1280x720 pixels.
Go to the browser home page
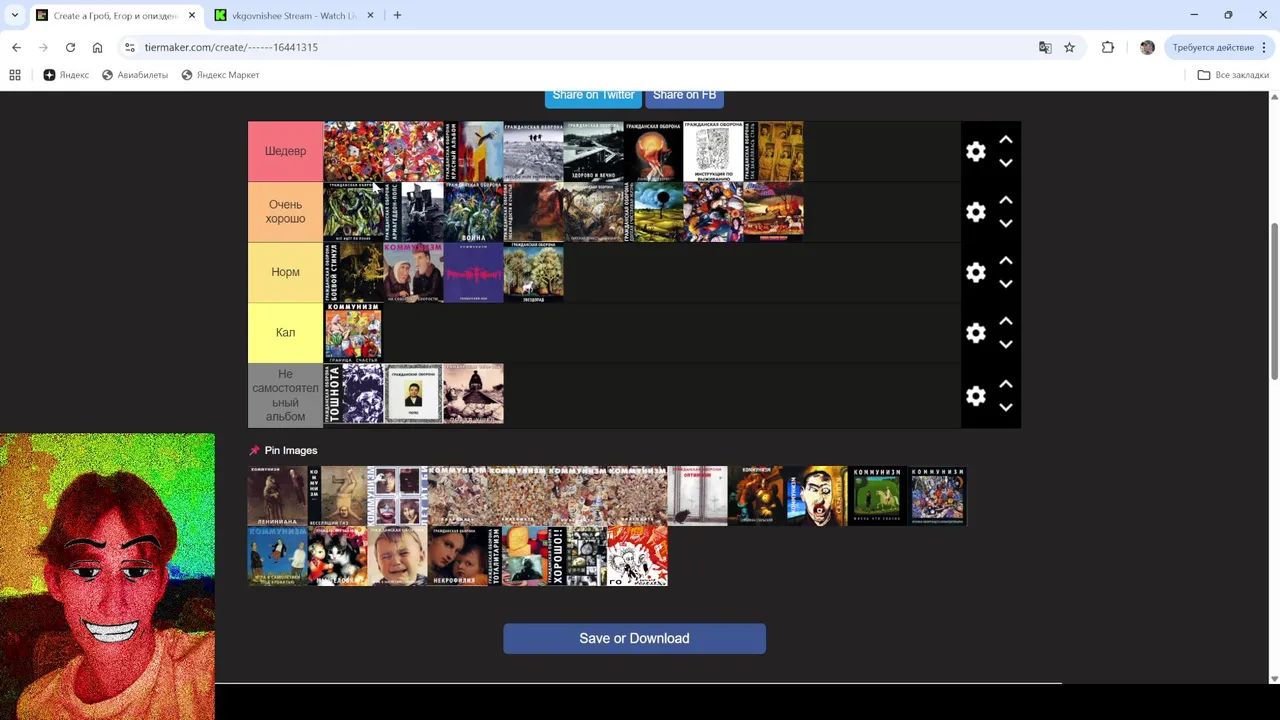tap(97, 47)
